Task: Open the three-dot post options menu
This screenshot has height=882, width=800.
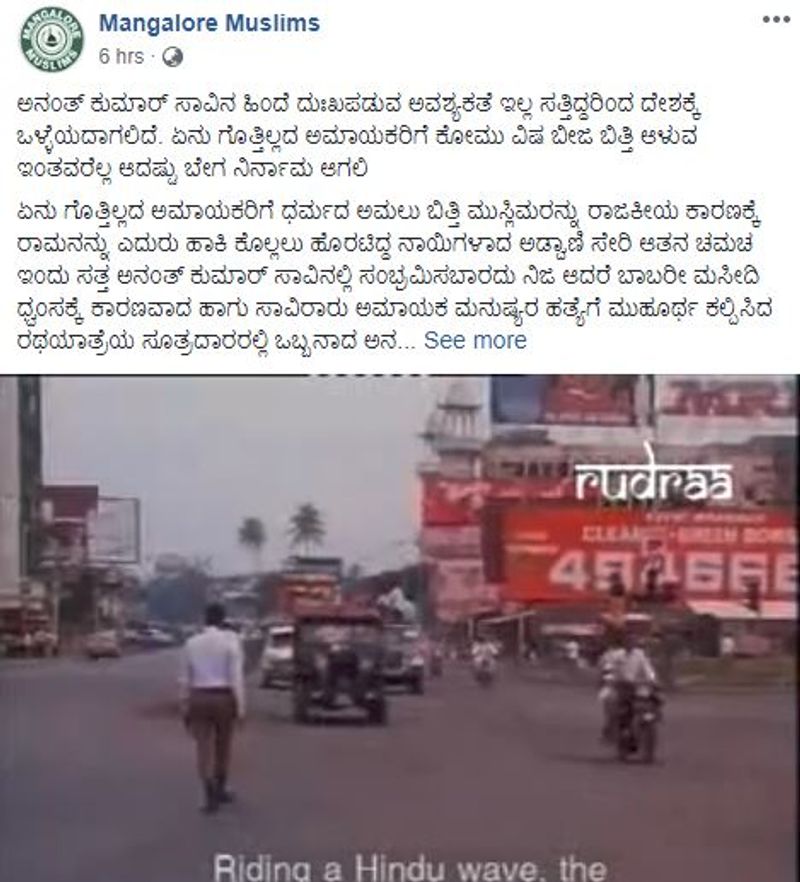Action: pos(776,20)
